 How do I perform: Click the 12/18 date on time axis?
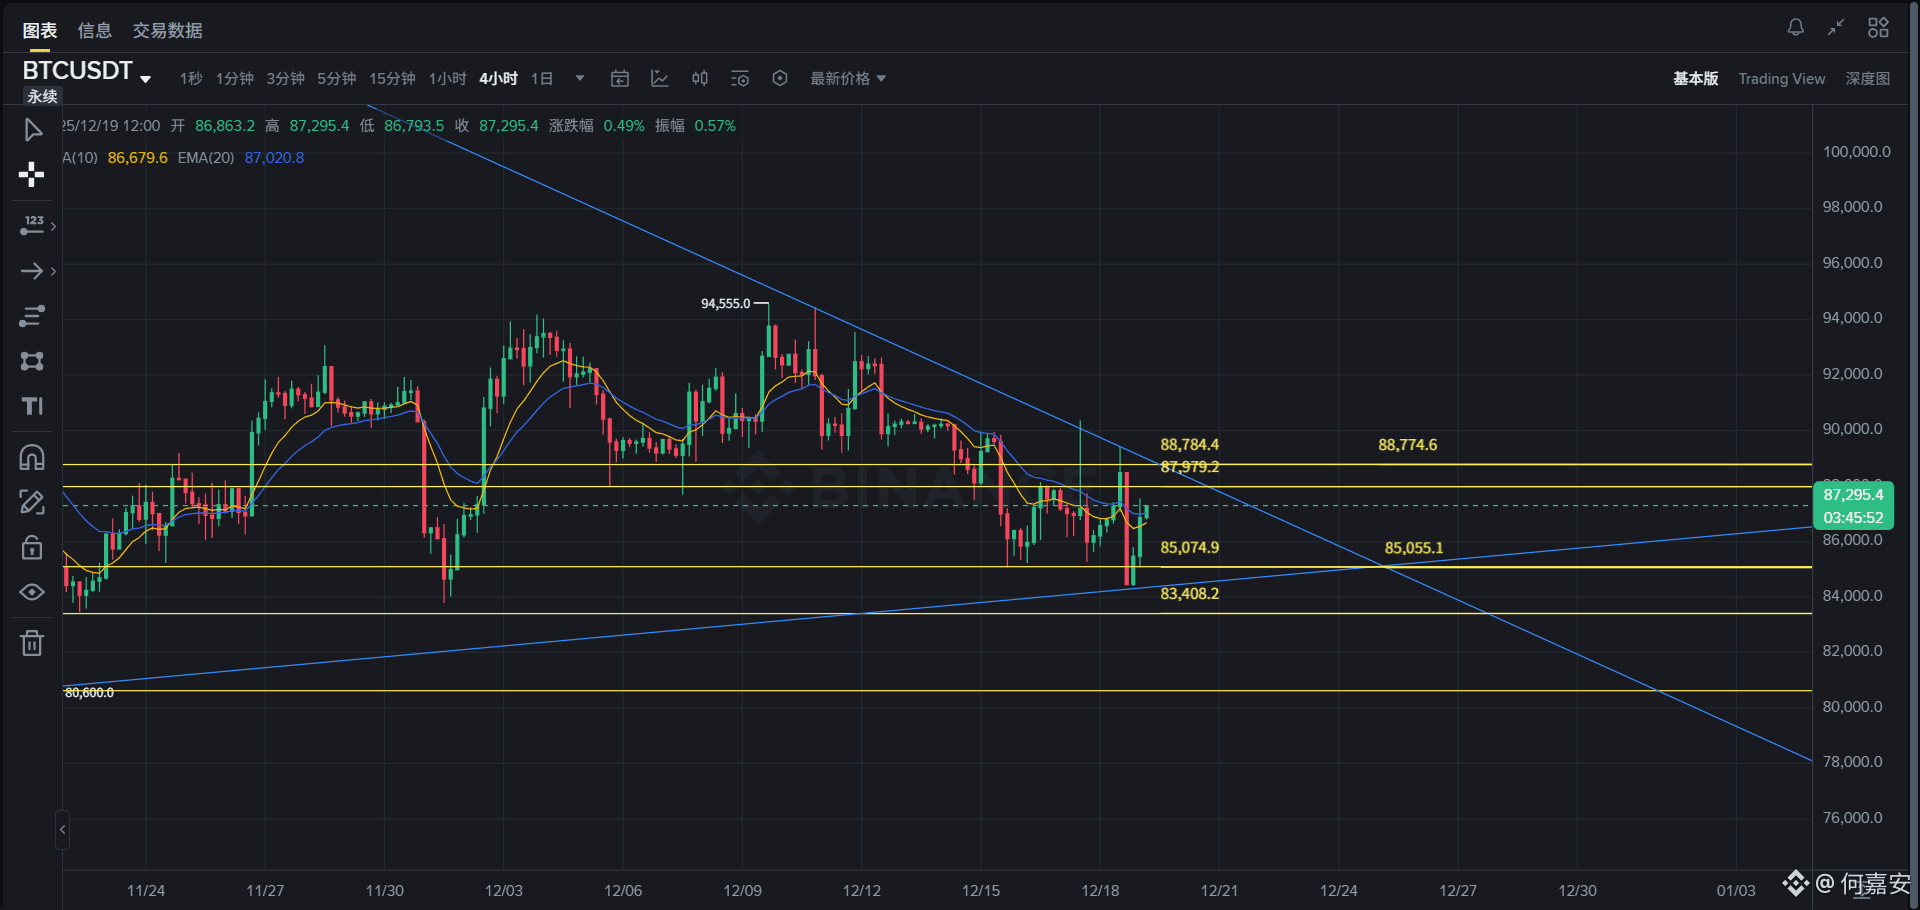[1100, 890]
